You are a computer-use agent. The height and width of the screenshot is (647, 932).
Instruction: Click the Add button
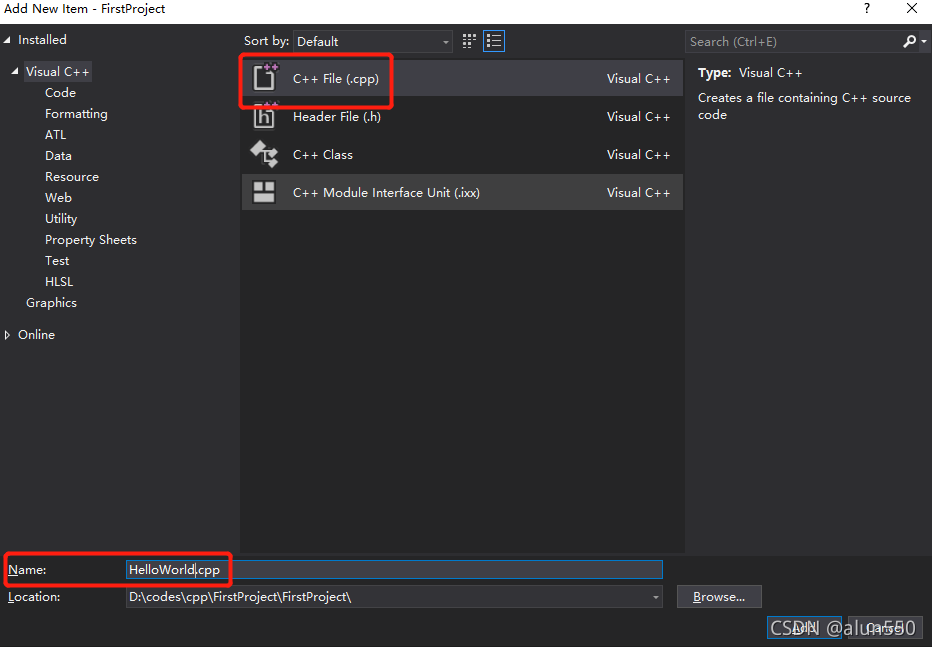tap(804, 628)
